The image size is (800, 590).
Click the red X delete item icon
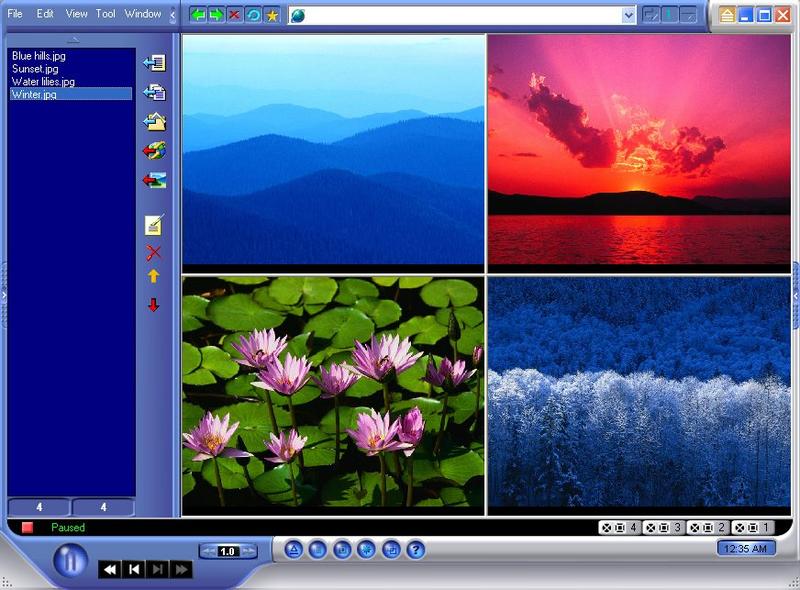[x=154, y=253]
